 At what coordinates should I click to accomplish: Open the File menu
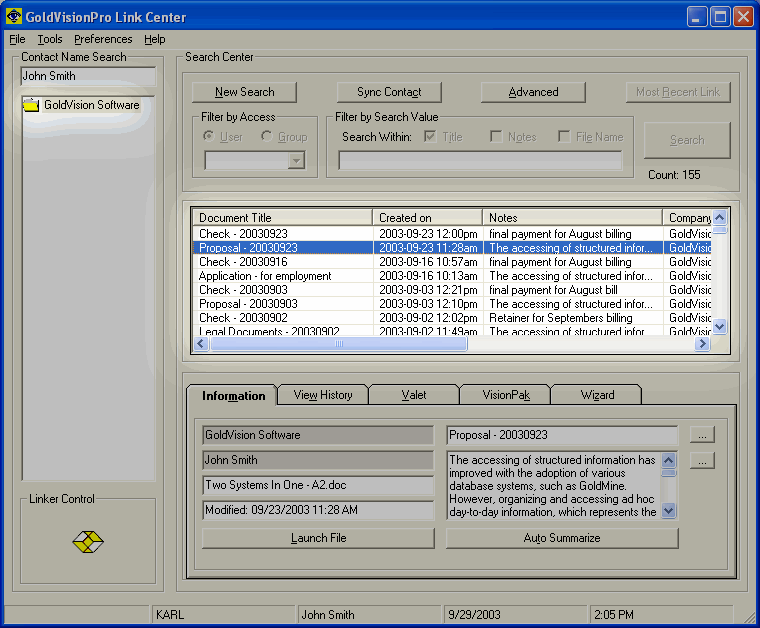[x=17, y=39]
